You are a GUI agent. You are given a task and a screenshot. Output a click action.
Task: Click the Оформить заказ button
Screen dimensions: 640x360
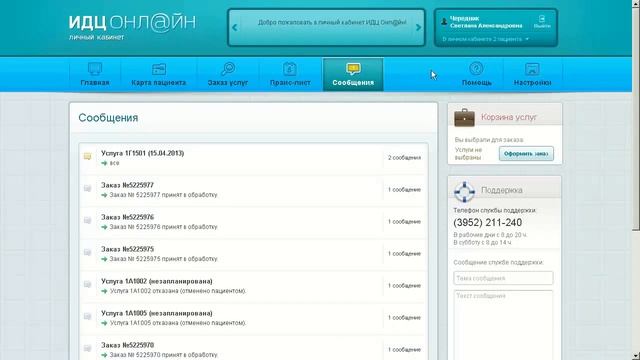tap(526, 154)
